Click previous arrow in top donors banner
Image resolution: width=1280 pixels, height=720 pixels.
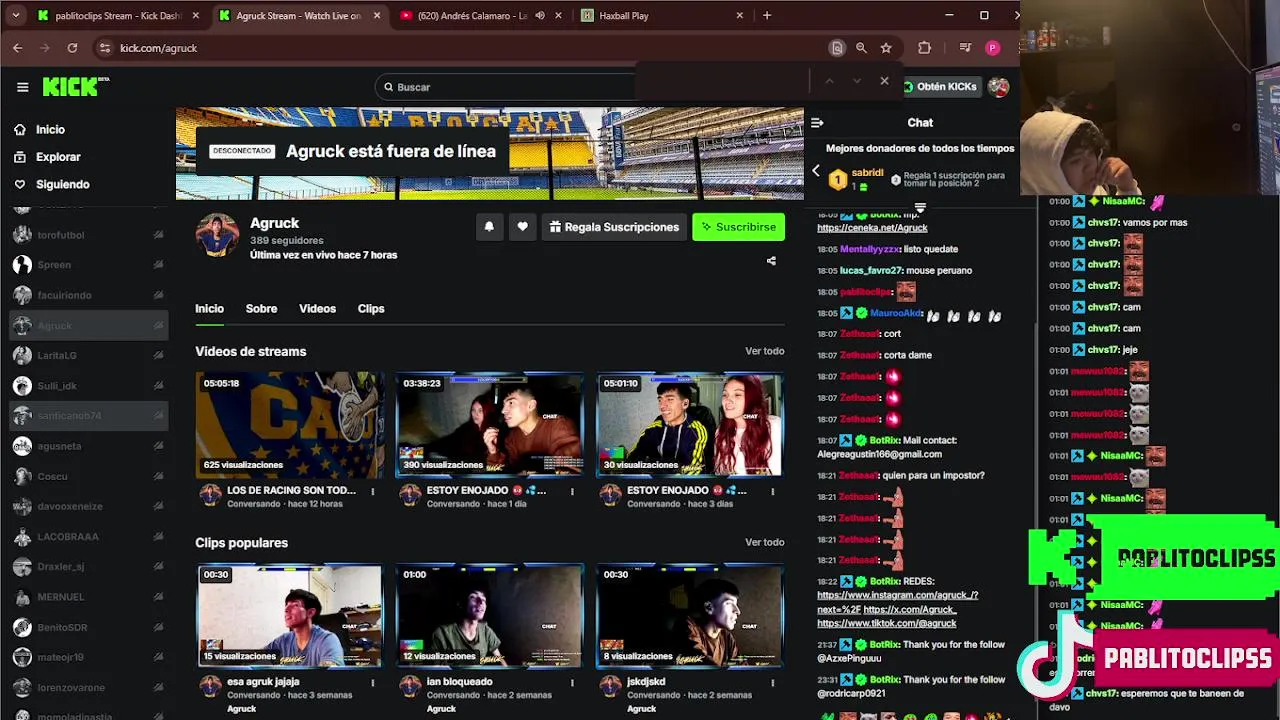click(816, 171)
